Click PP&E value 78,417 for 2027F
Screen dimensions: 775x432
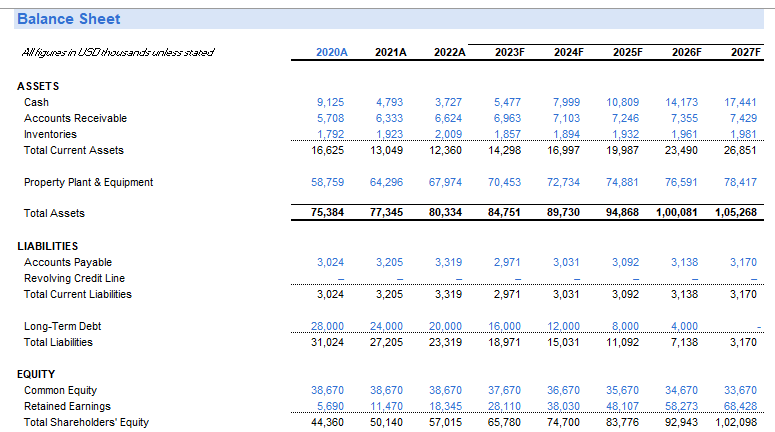740,182
